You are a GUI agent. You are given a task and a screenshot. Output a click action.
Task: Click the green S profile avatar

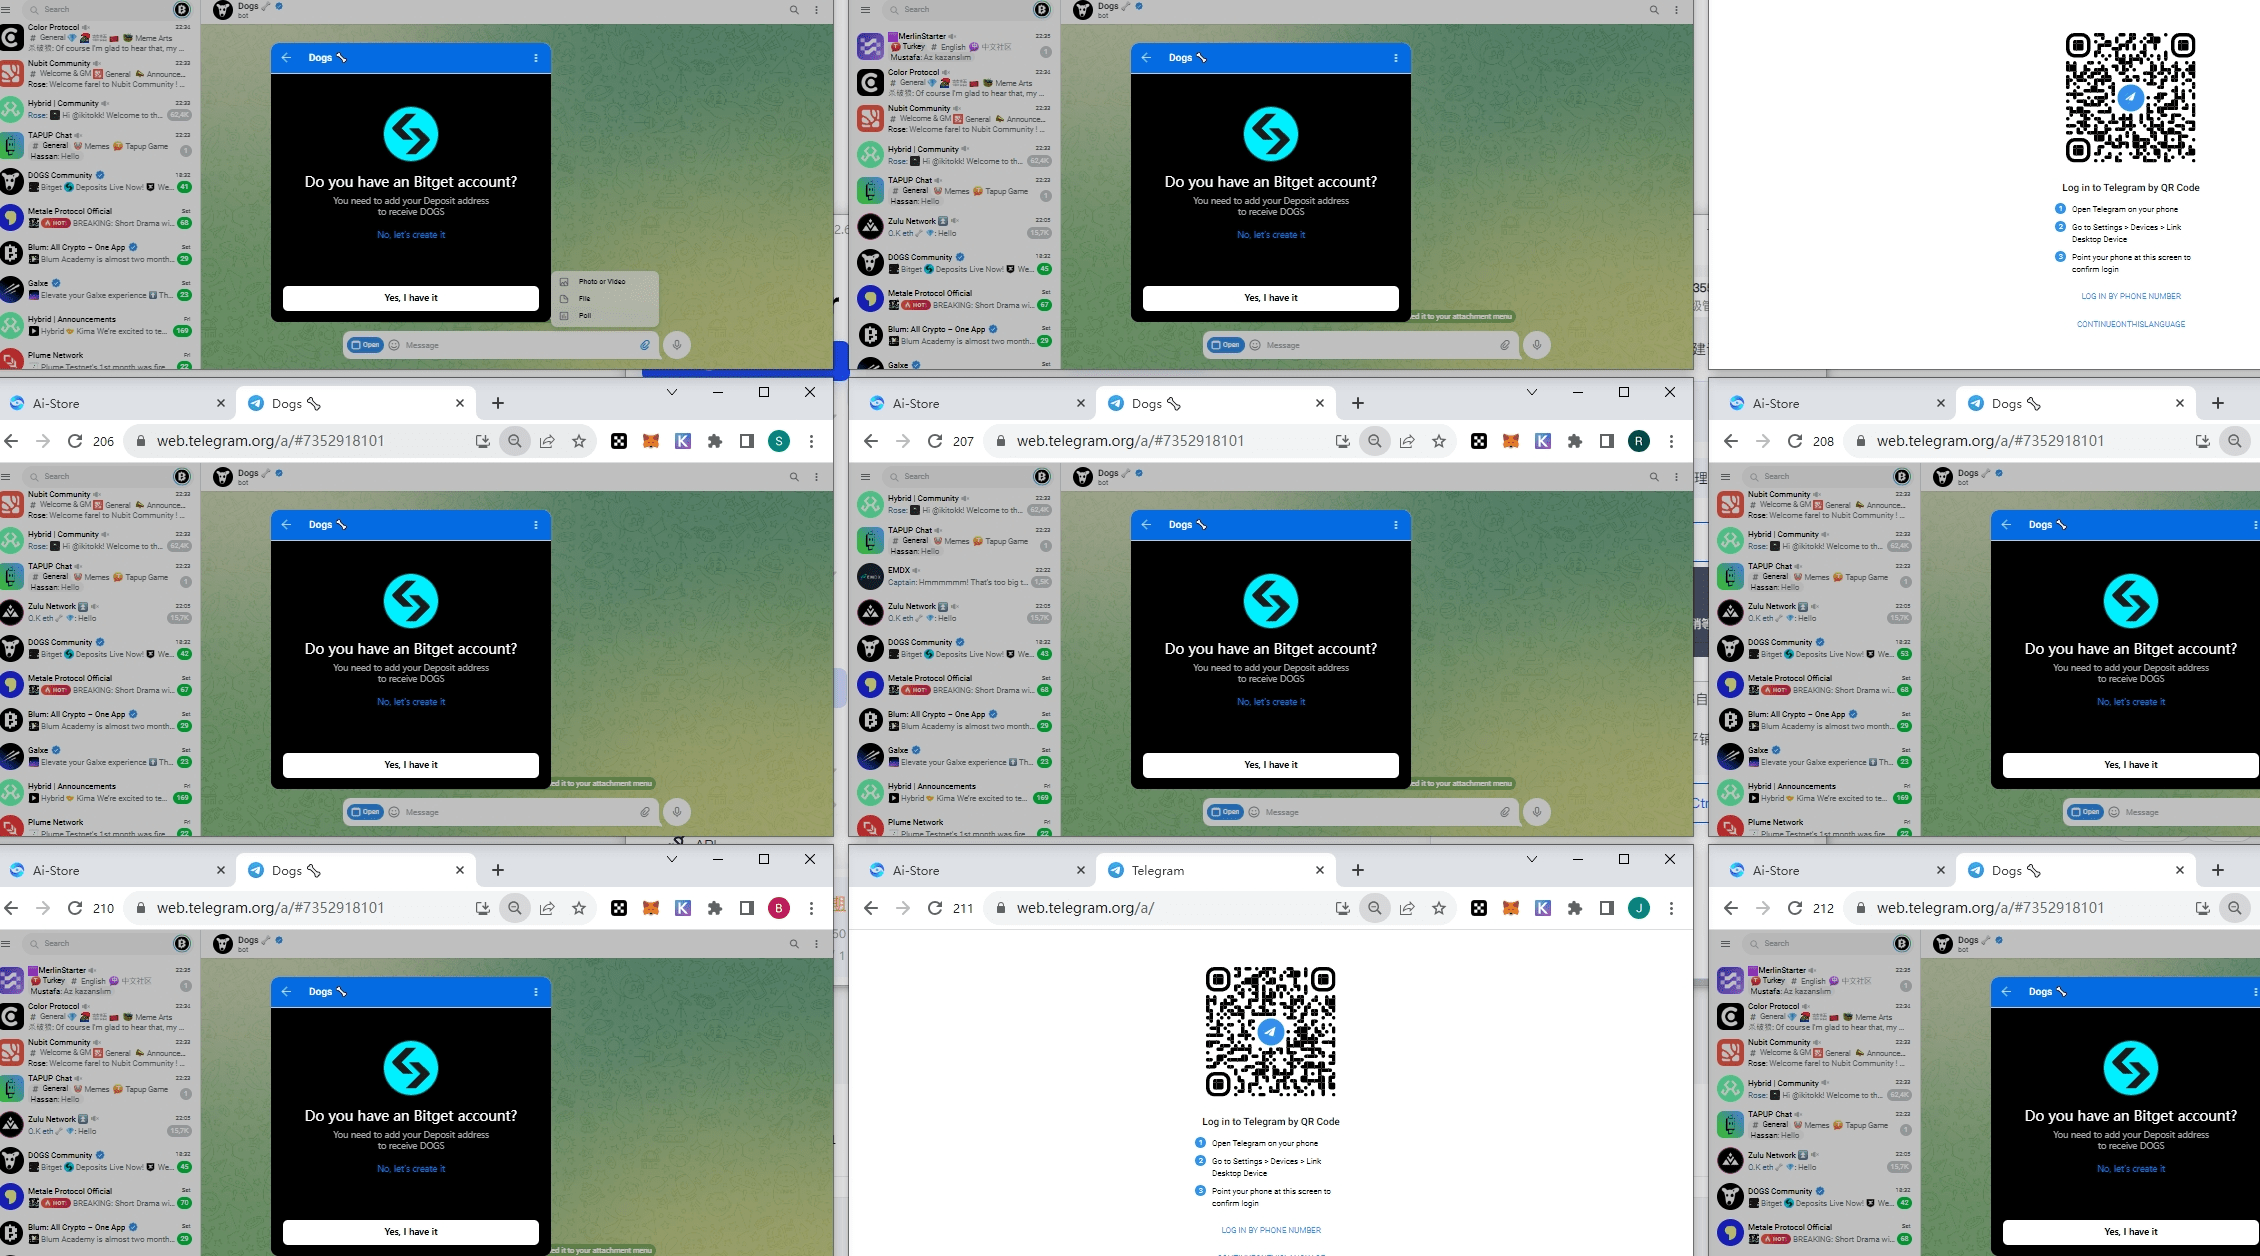coord(778,441)
